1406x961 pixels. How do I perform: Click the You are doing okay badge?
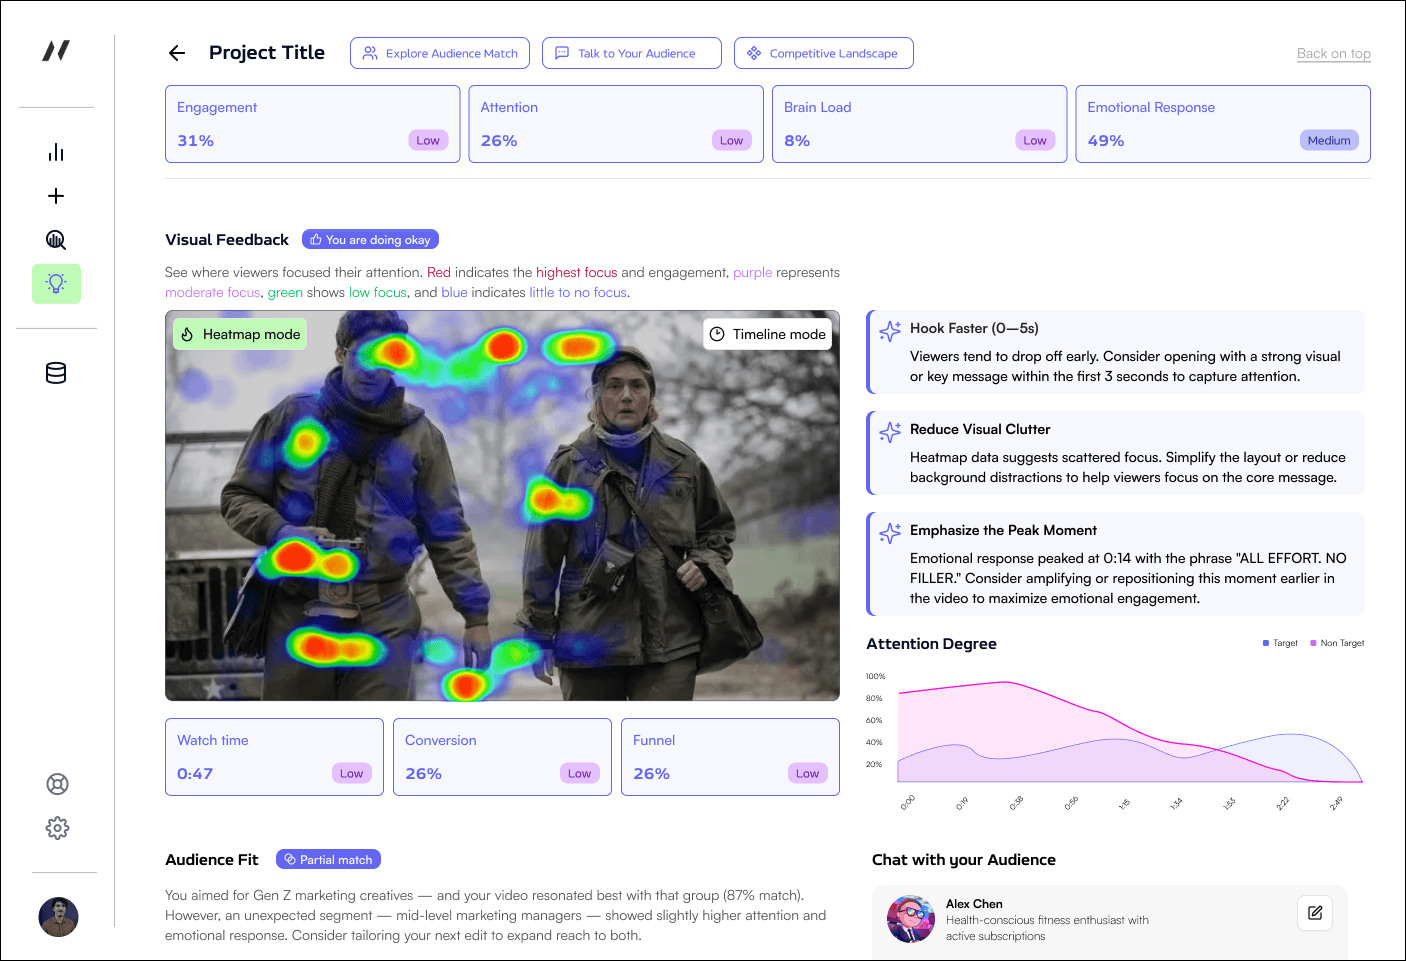click(370, 240)
